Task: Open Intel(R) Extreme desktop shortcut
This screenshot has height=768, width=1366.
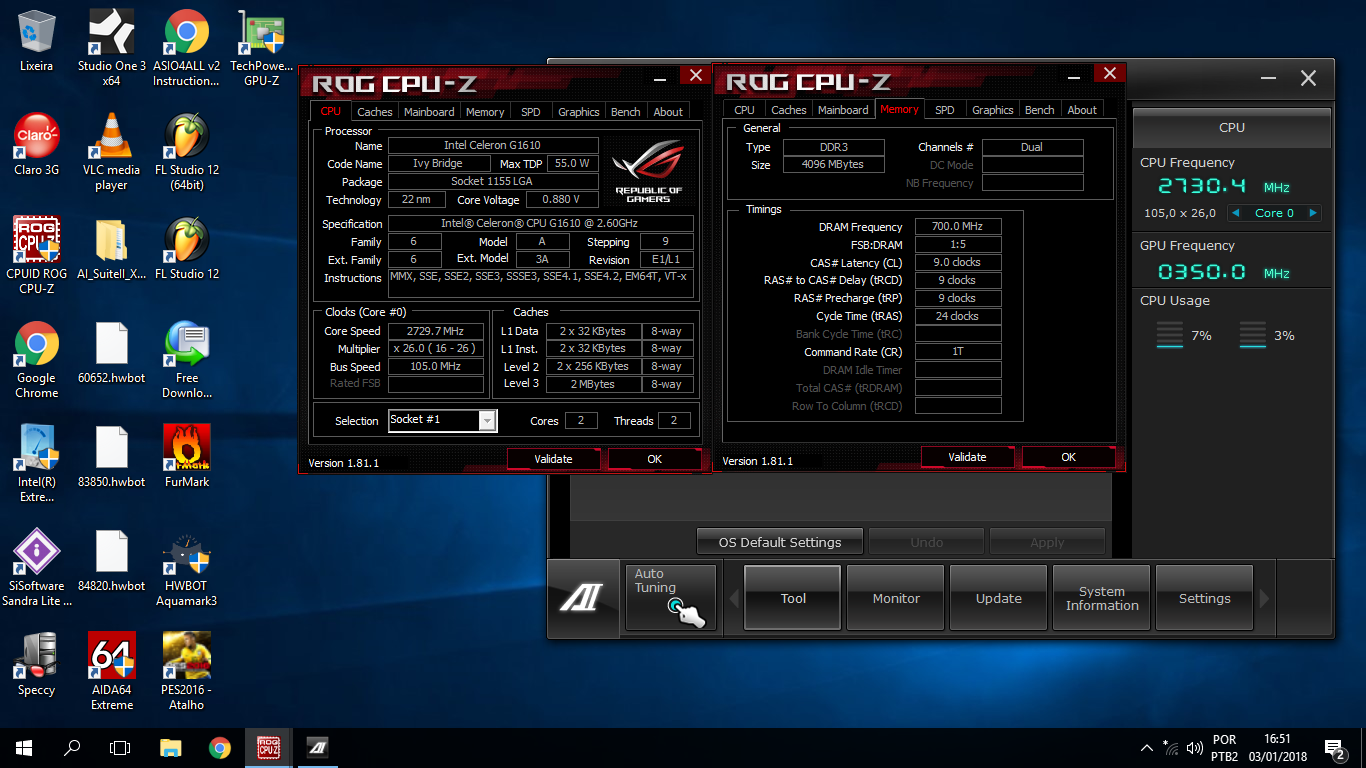Action: (x=37, y=463)
